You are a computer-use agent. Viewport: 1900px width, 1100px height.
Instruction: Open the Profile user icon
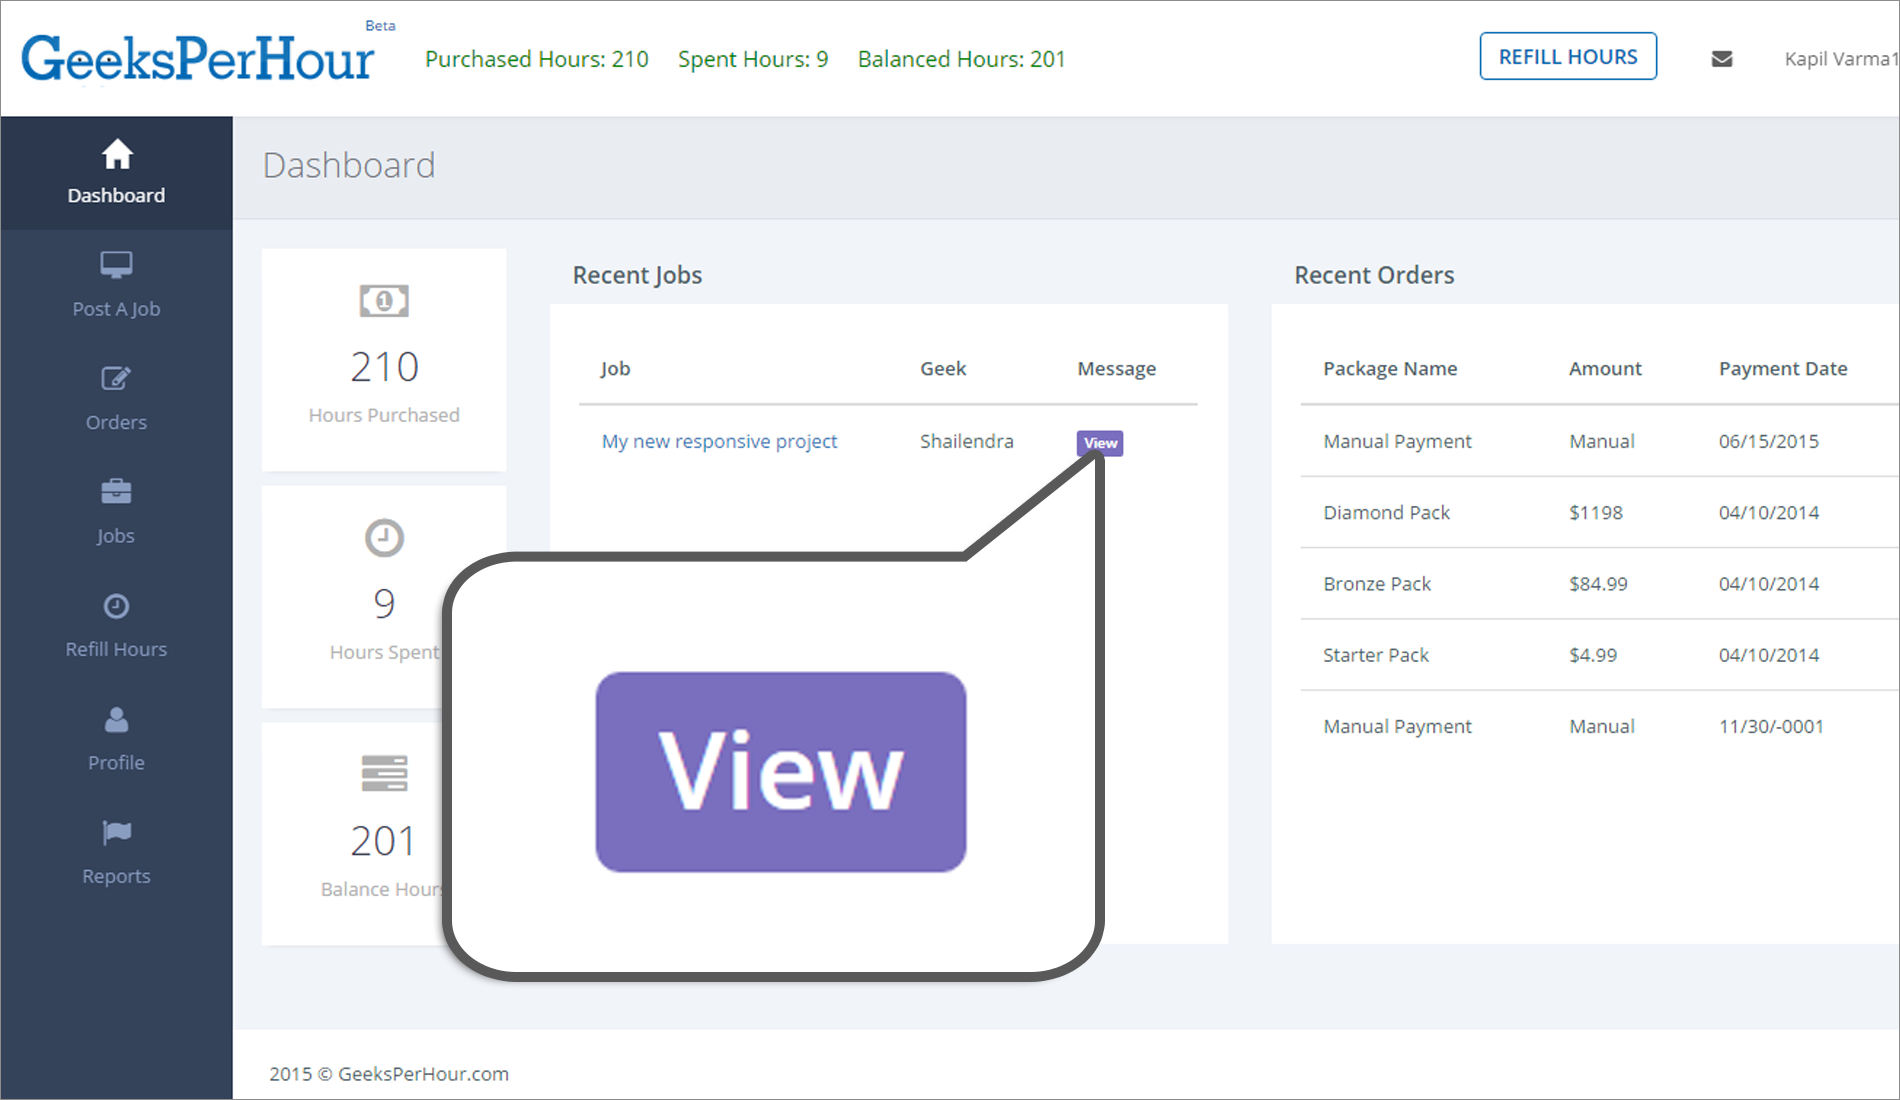pos(116,719)
